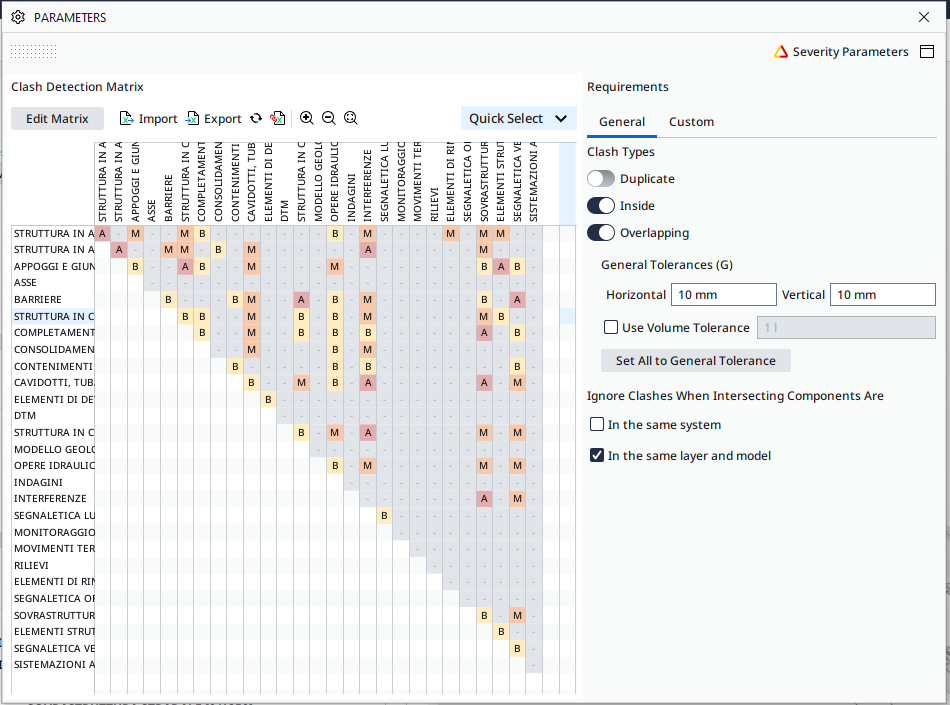Image resolution: width=950 pixels, height=705 pixels.
Task: Open the Quick Select dropdown
Action: click(519, 119)
